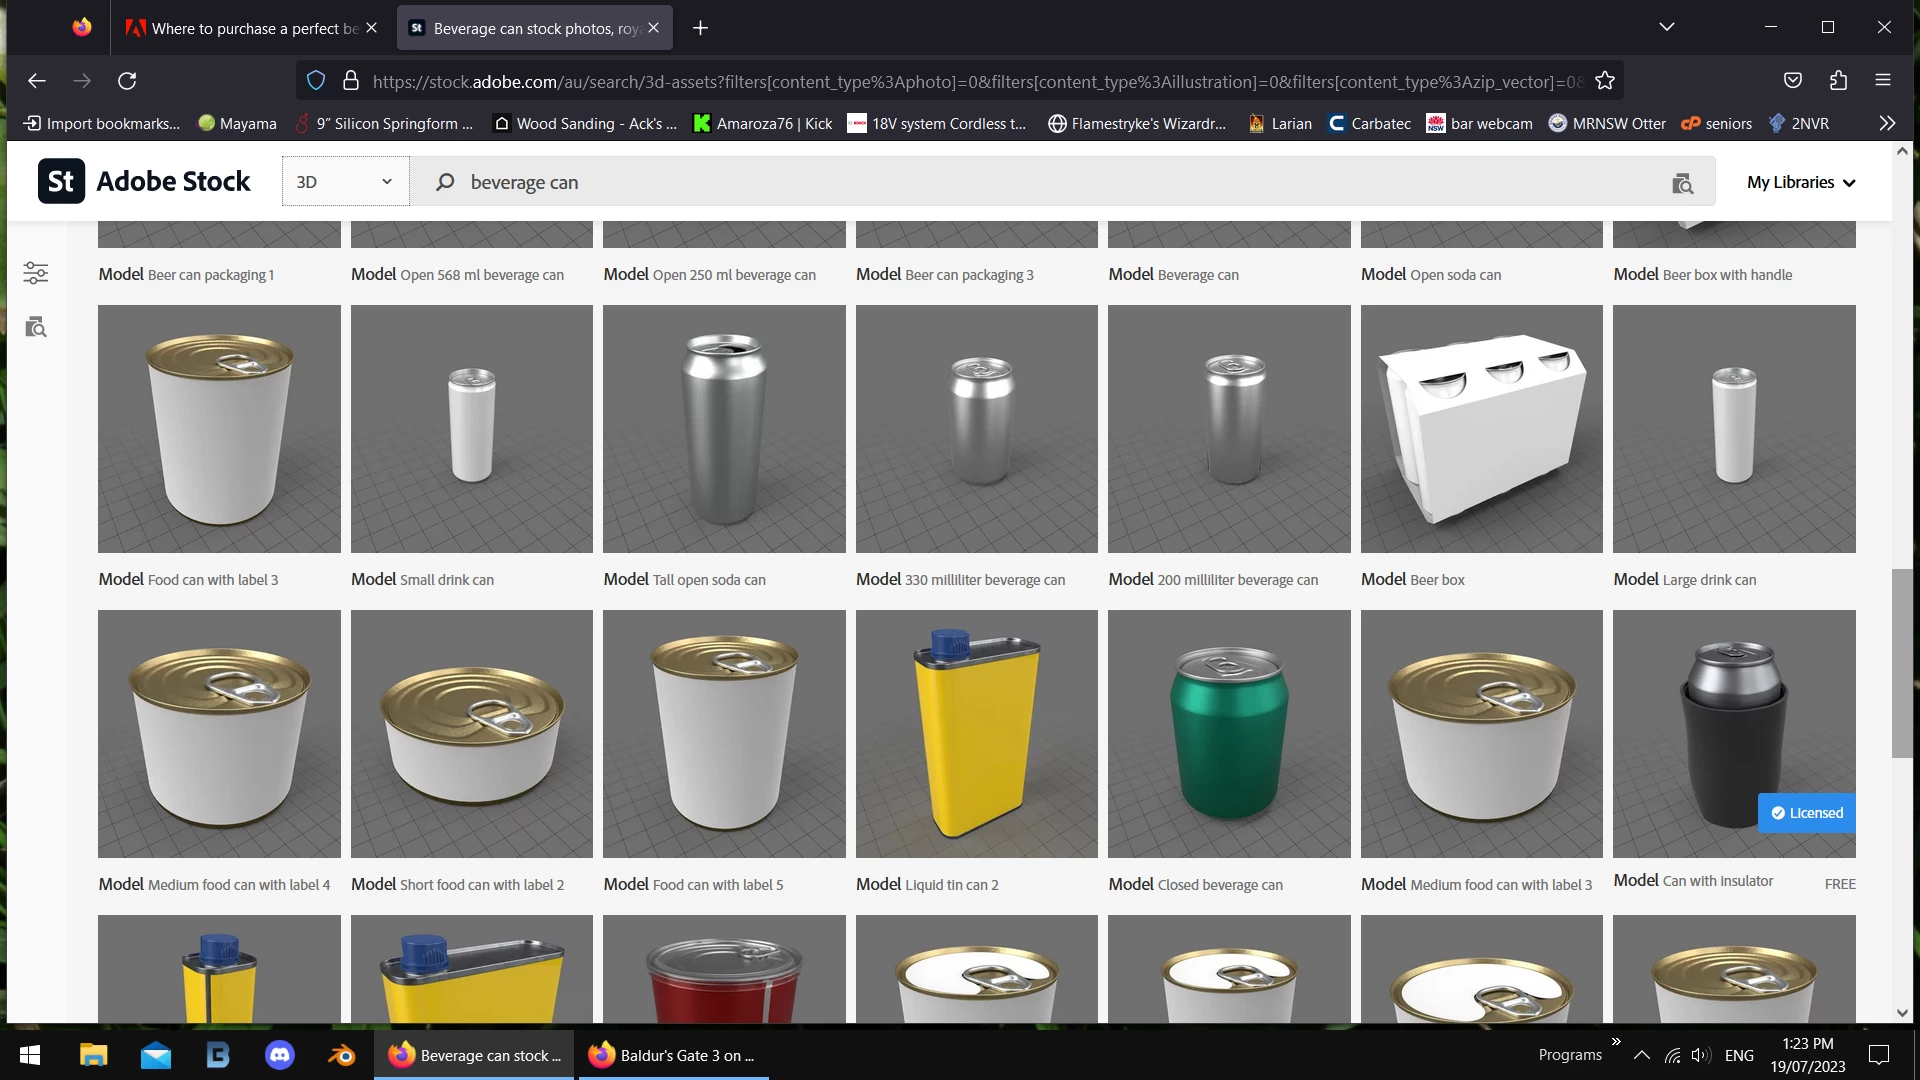This screenshot has height=1080, width=1920.
Task: Select the Liquid tin can 2 thumbnail
Action: [x=976, y=734]
